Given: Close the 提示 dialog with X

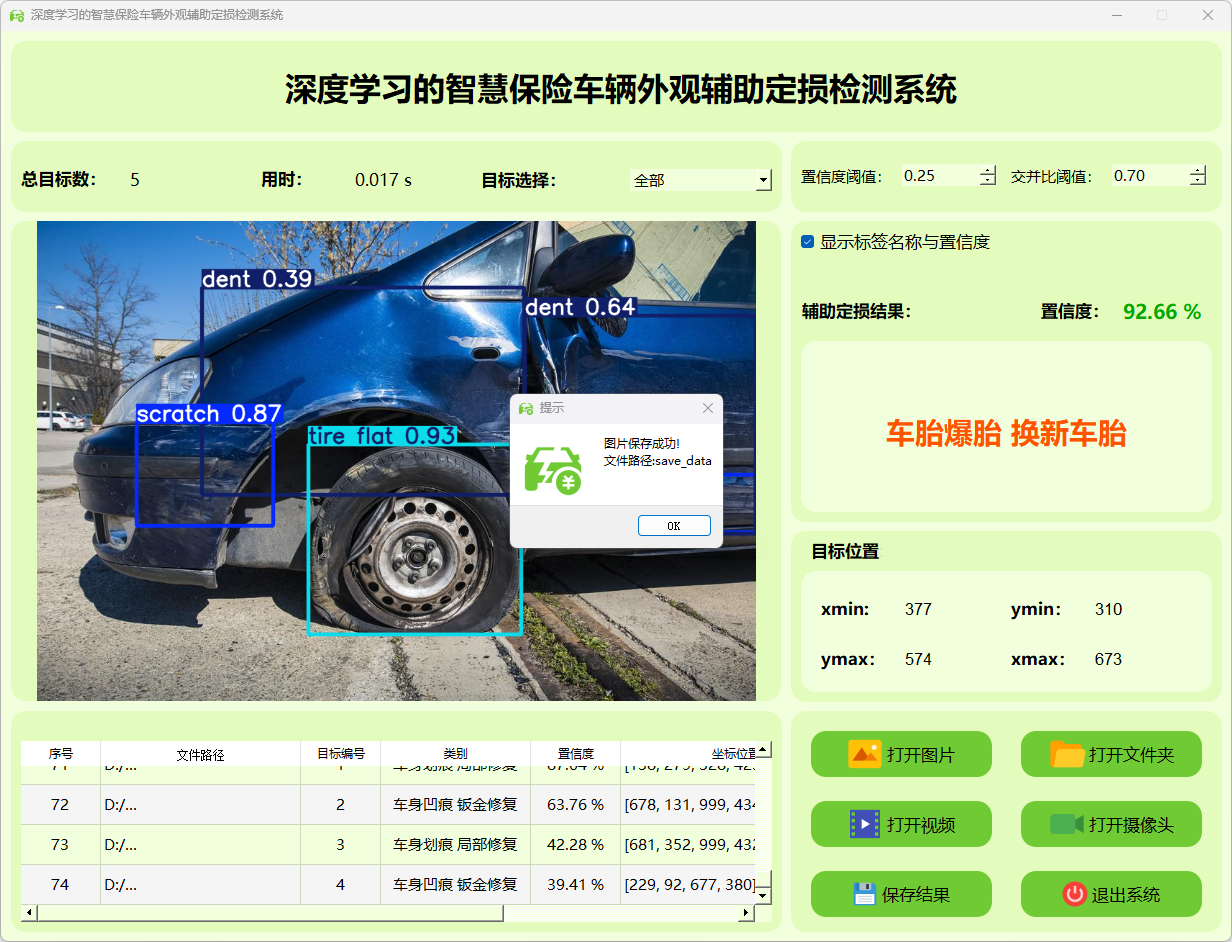Looking at the screenshot, I should (708, 408).
